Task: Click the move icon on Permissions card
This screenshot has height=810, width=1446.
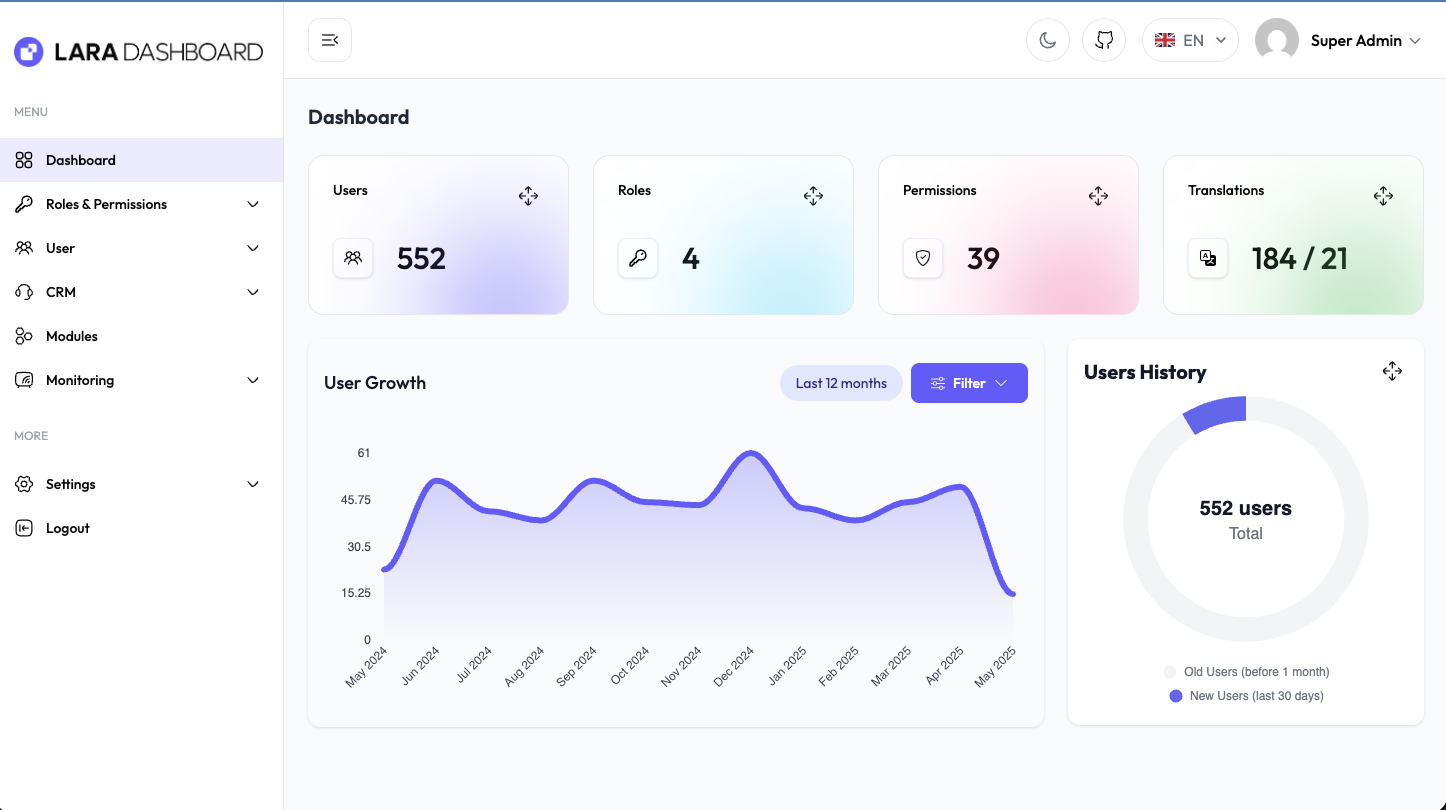Action: point(1098,196)
